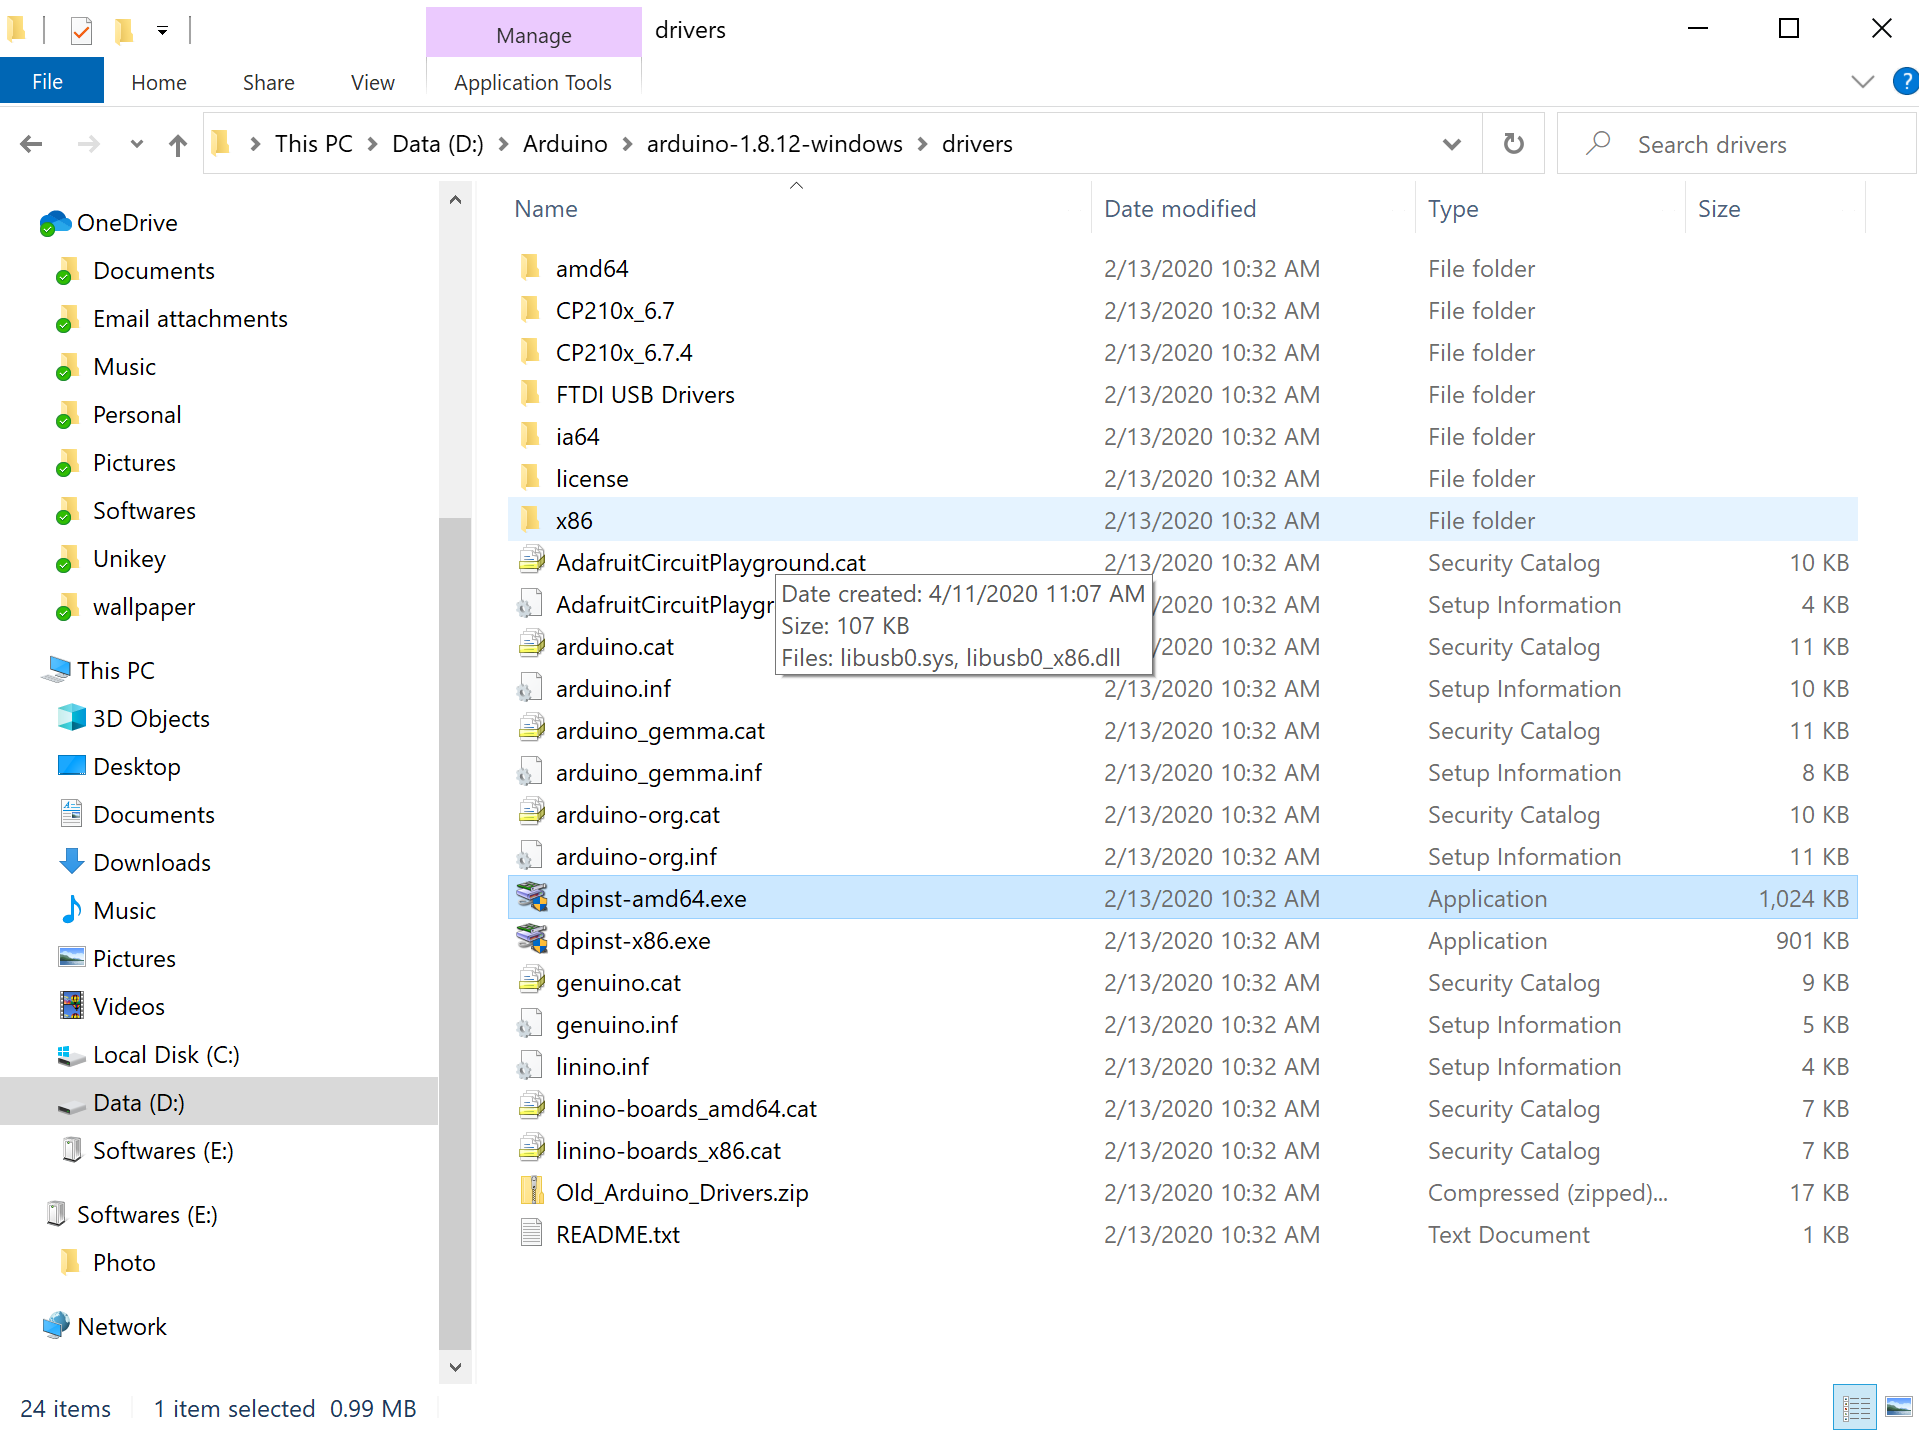Select the arduino.cat security catalog icon
Image resolution: width=1919 pixels, height=1432 pixels.
(531, 646)
